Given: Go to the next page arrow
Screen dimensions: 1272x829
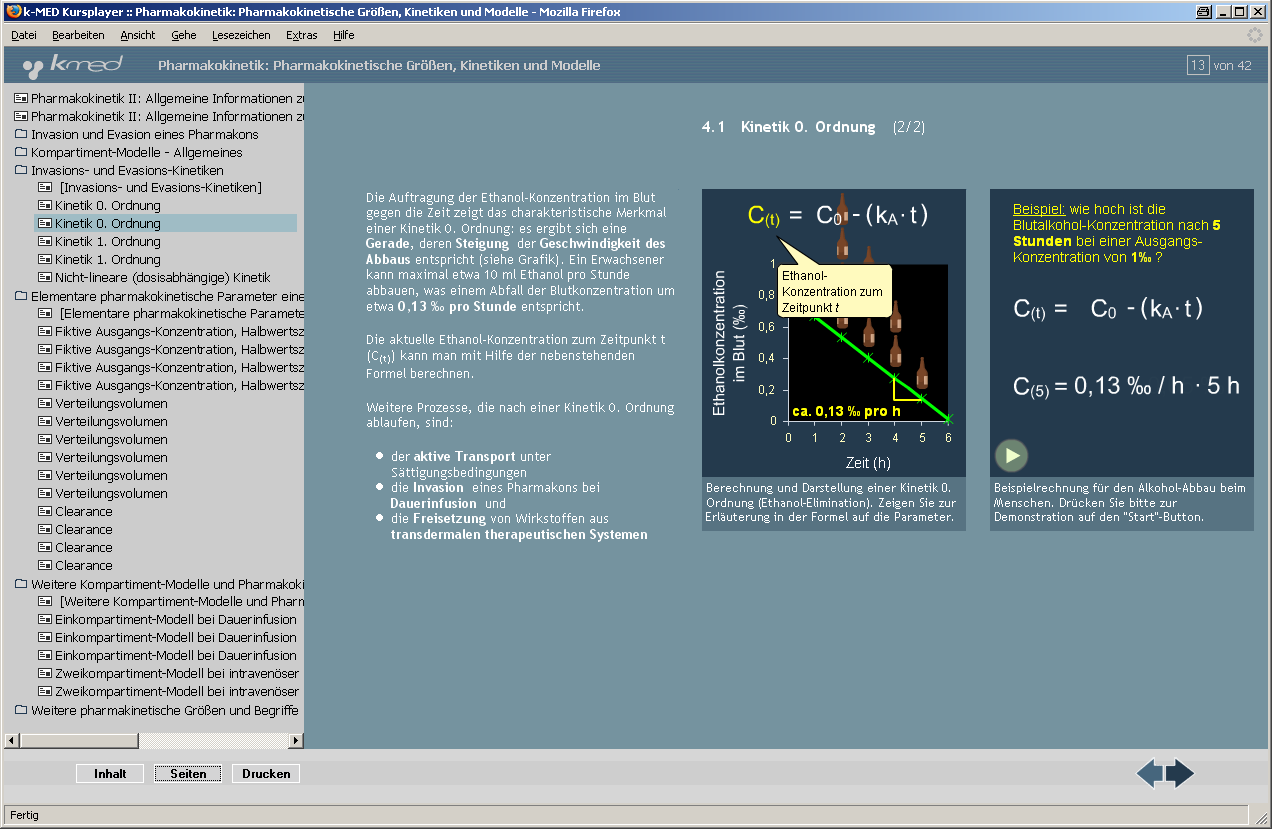Looking at the screenshot, I should coord(1182,773).
